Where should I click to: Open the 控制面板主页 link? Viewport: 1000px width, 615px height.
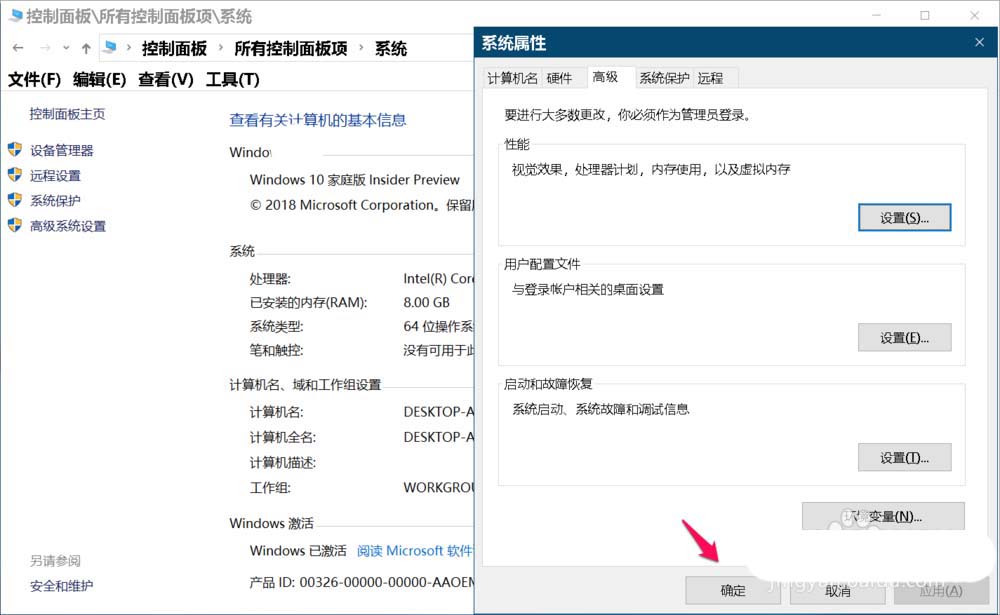click(x=67, y=114)
